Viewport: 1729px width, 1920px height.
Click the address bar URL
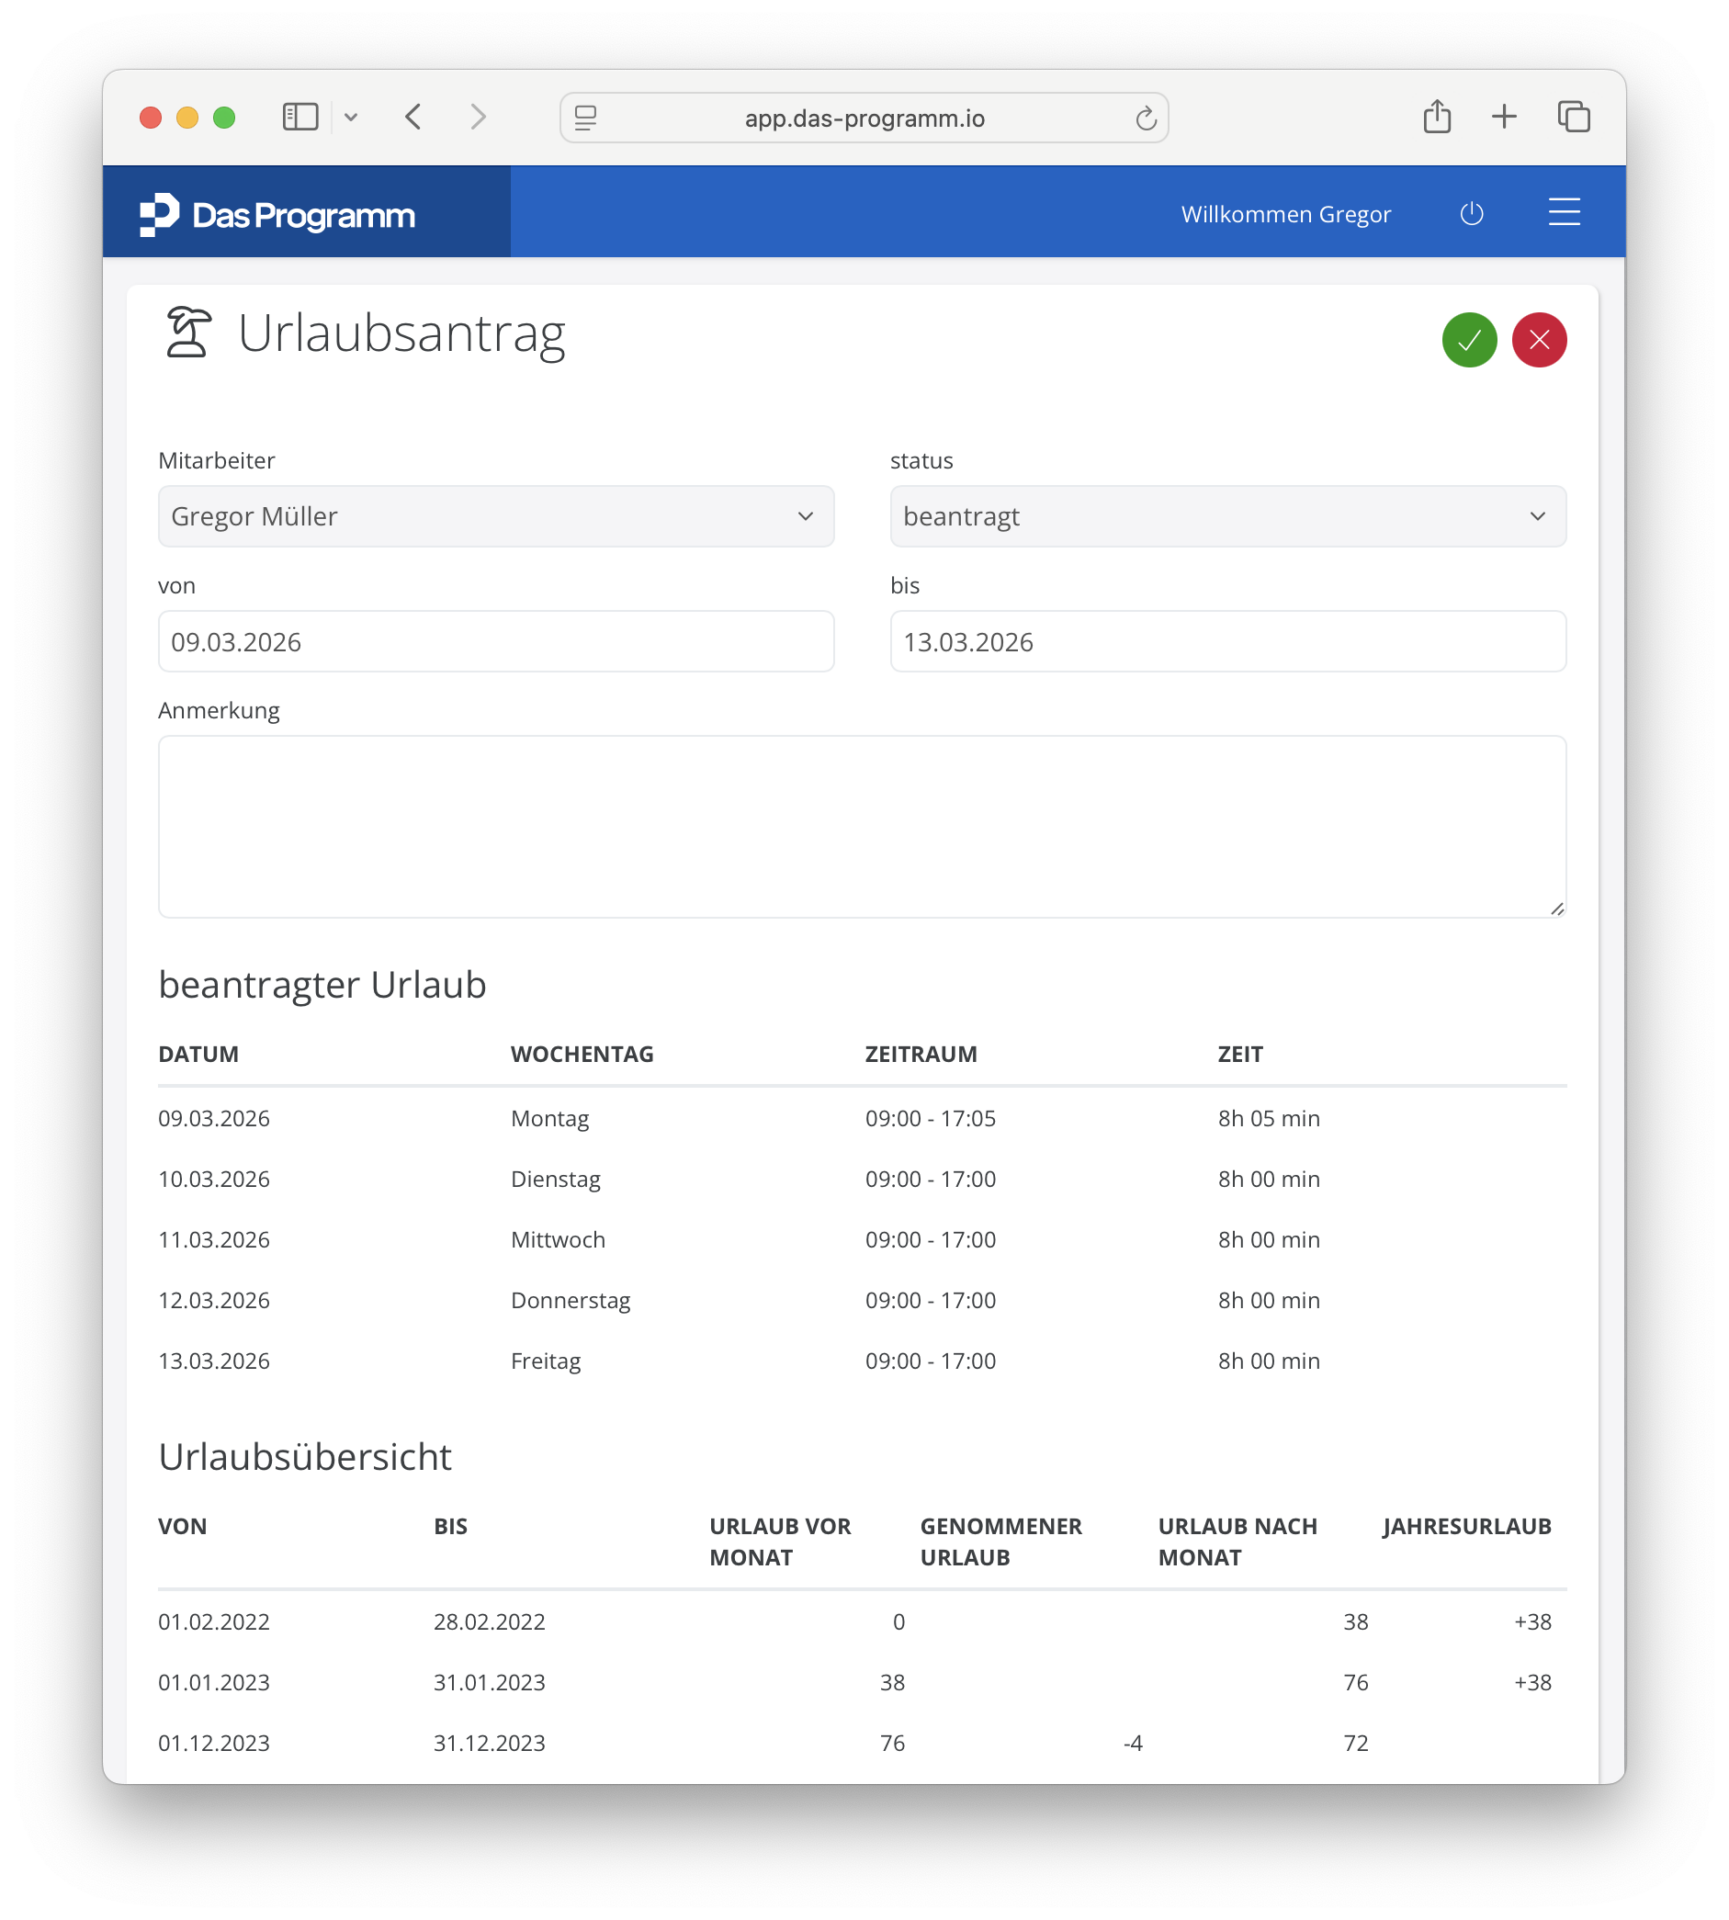pos(864,119)
